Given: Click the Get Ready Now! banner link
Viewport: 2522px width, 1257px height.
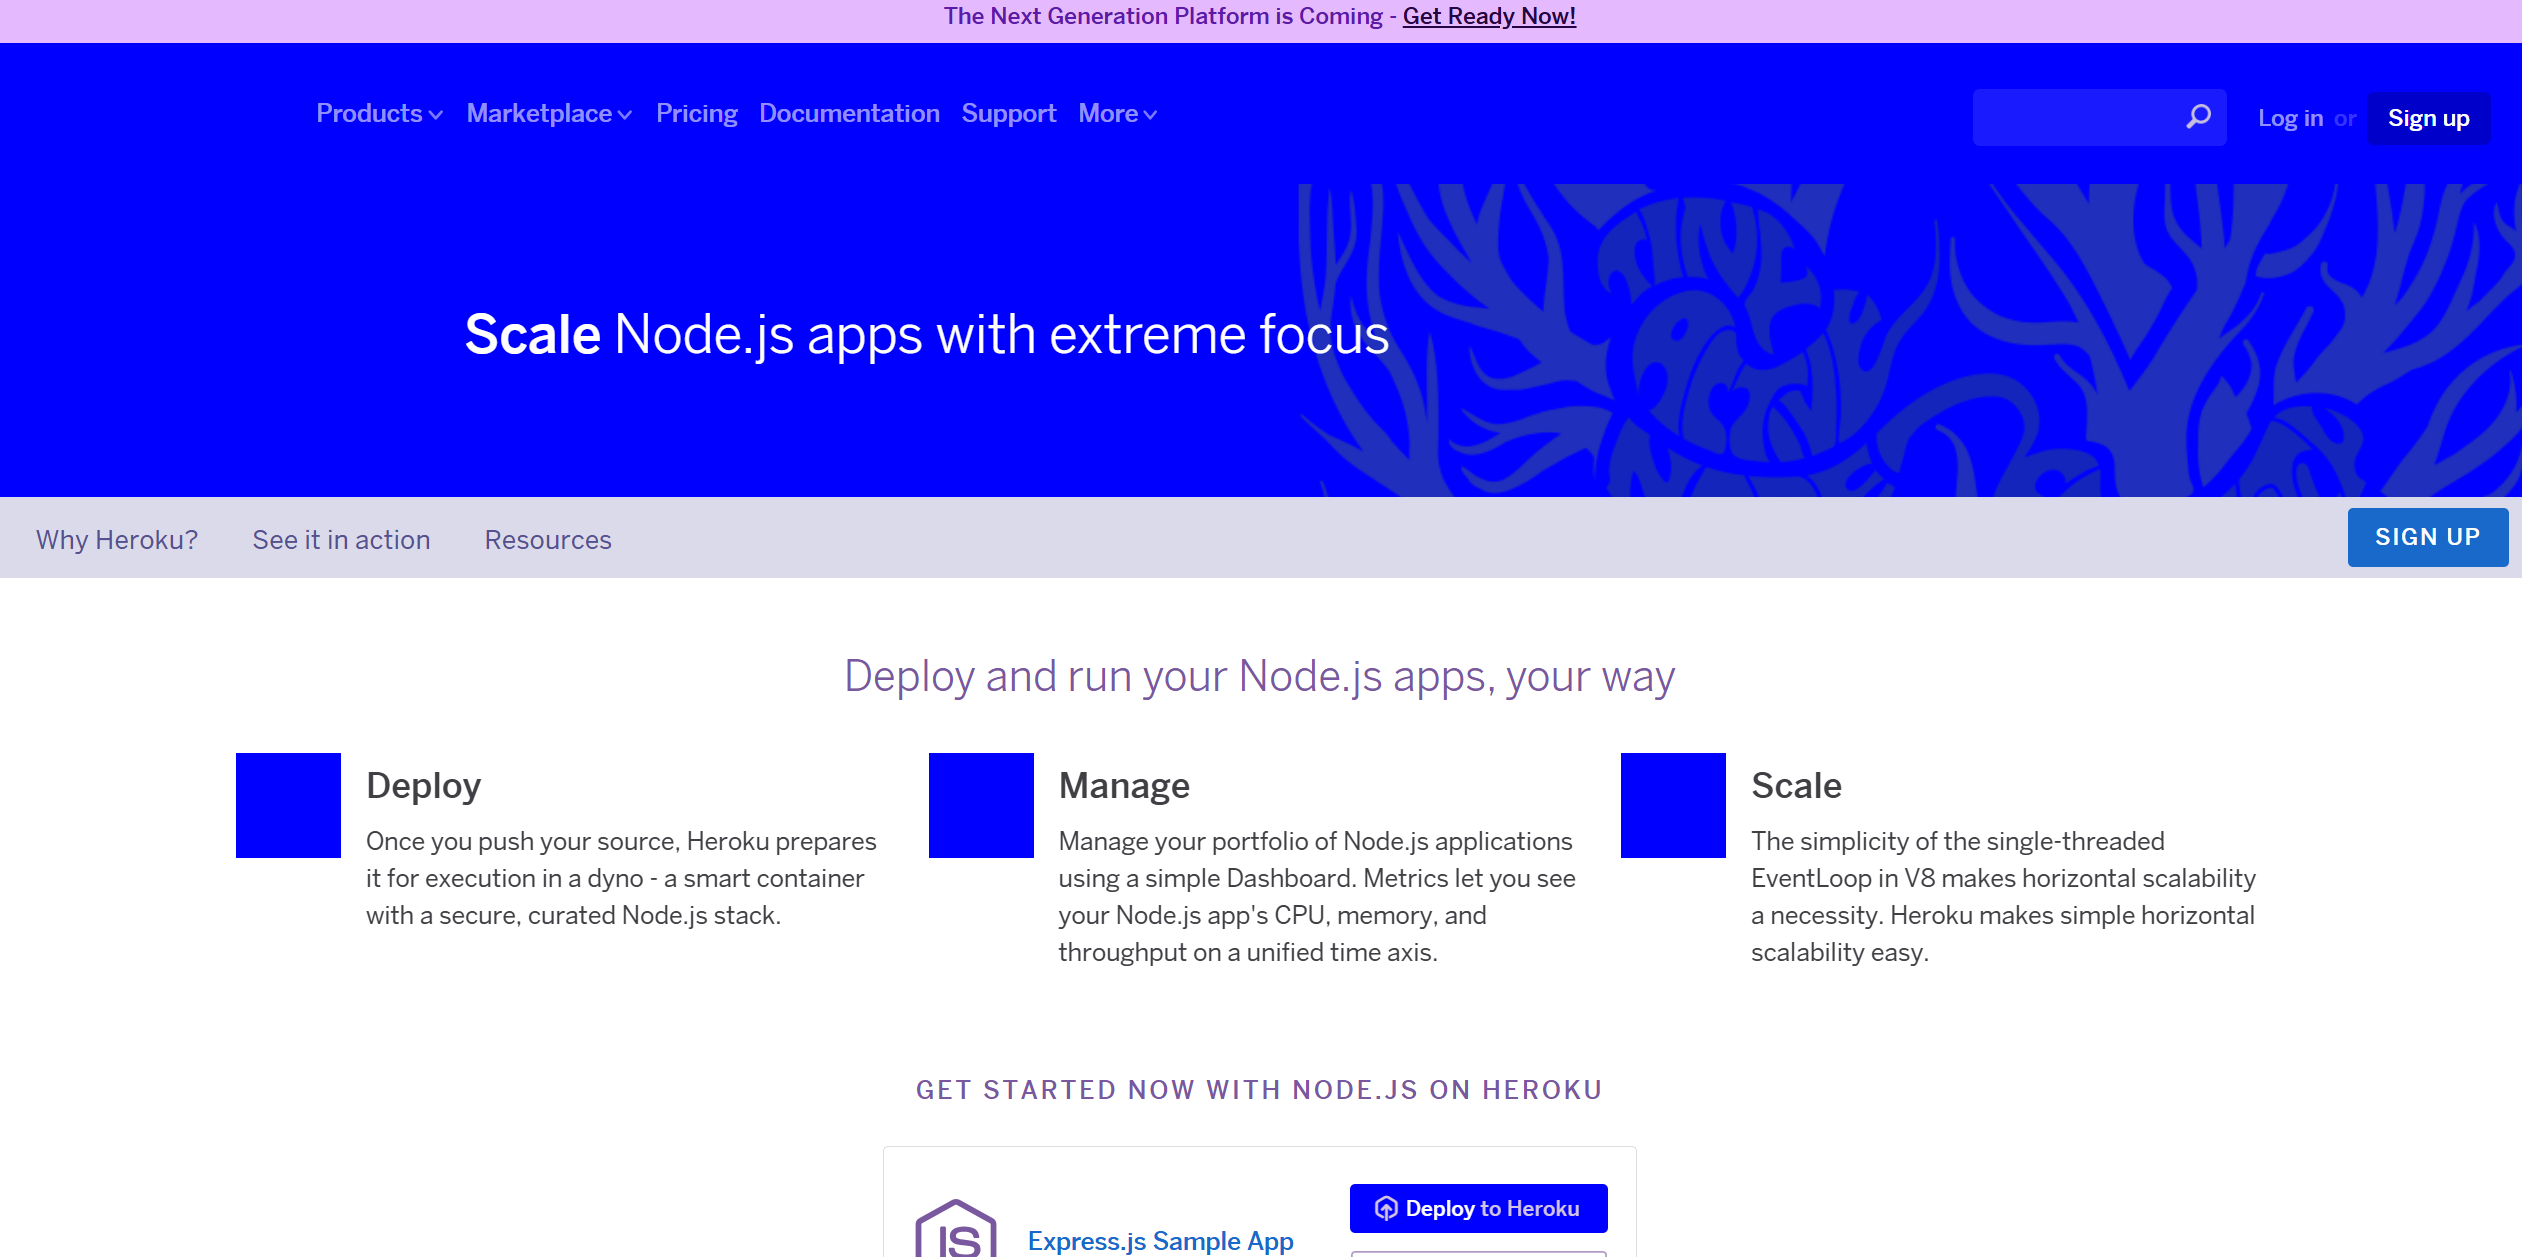Looking at the screenshot, I should (1488, 17).
